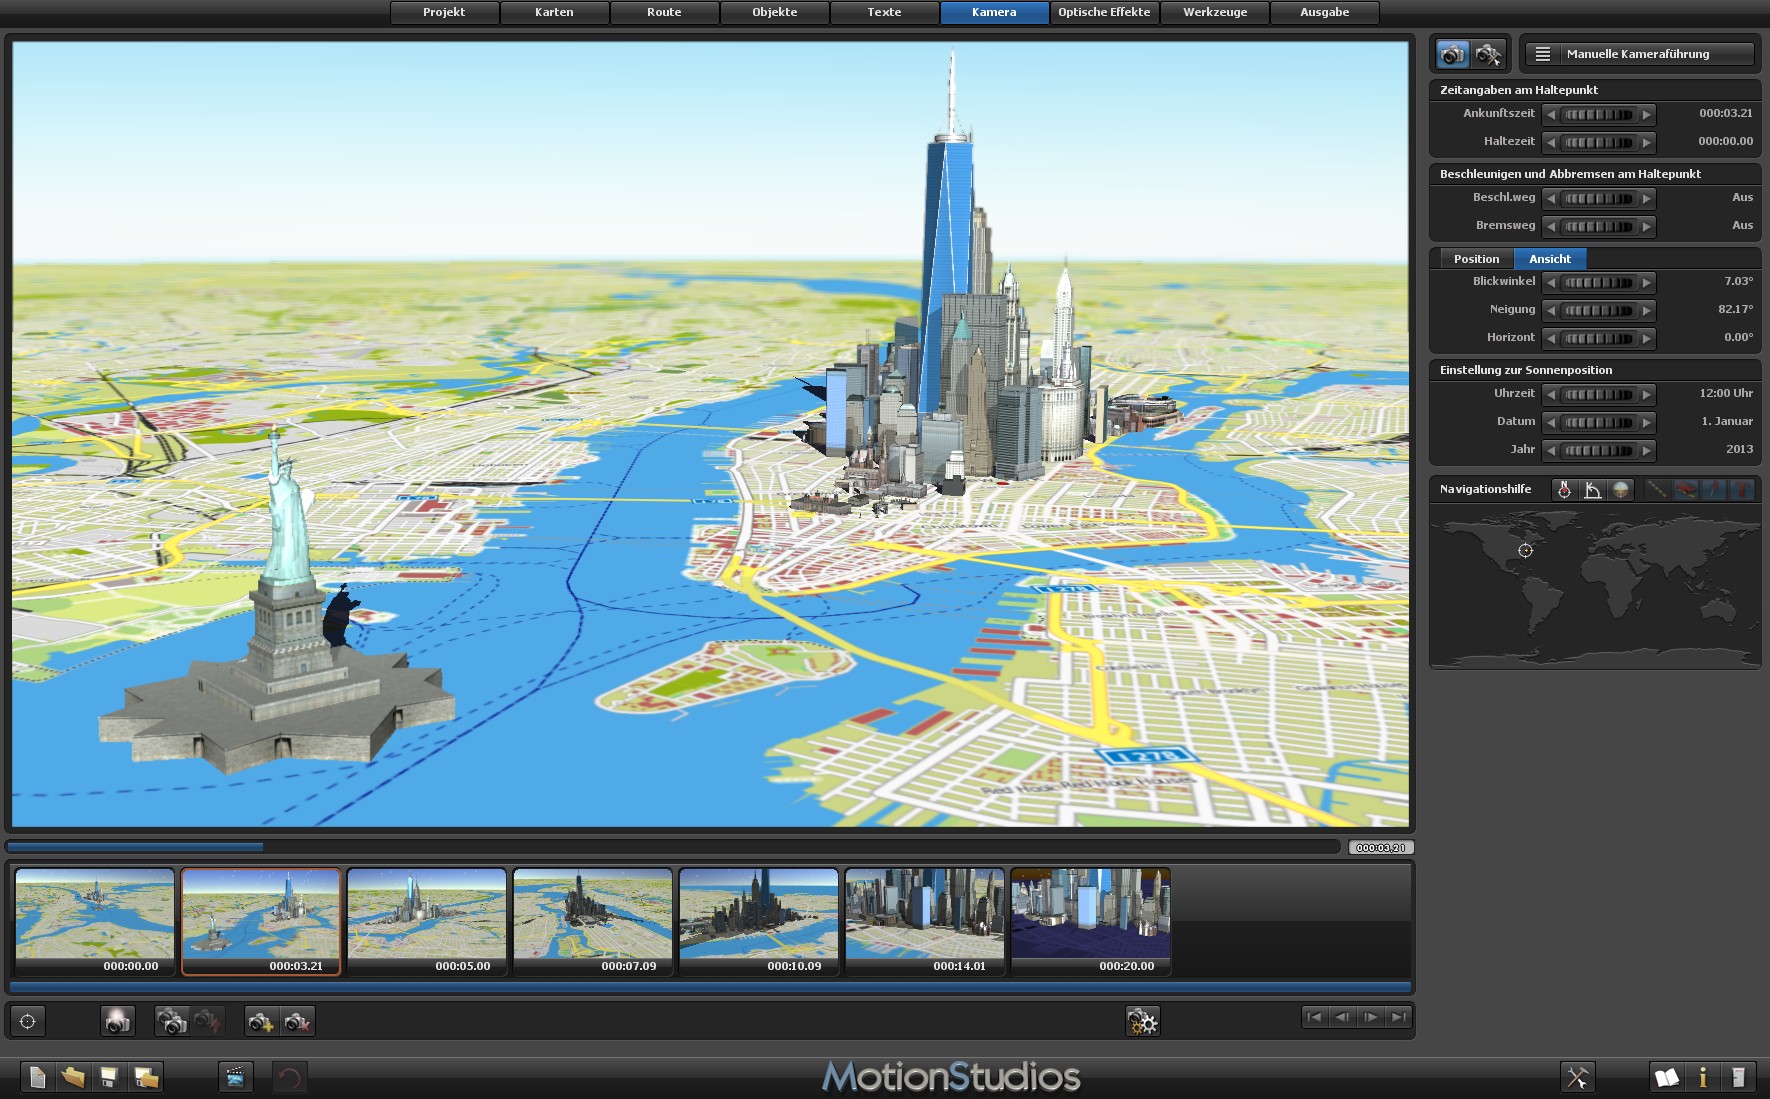Screen dimensions: 1770x1099
Task: Open the Optische Effekte menu tab
Action: (1104, 12)
